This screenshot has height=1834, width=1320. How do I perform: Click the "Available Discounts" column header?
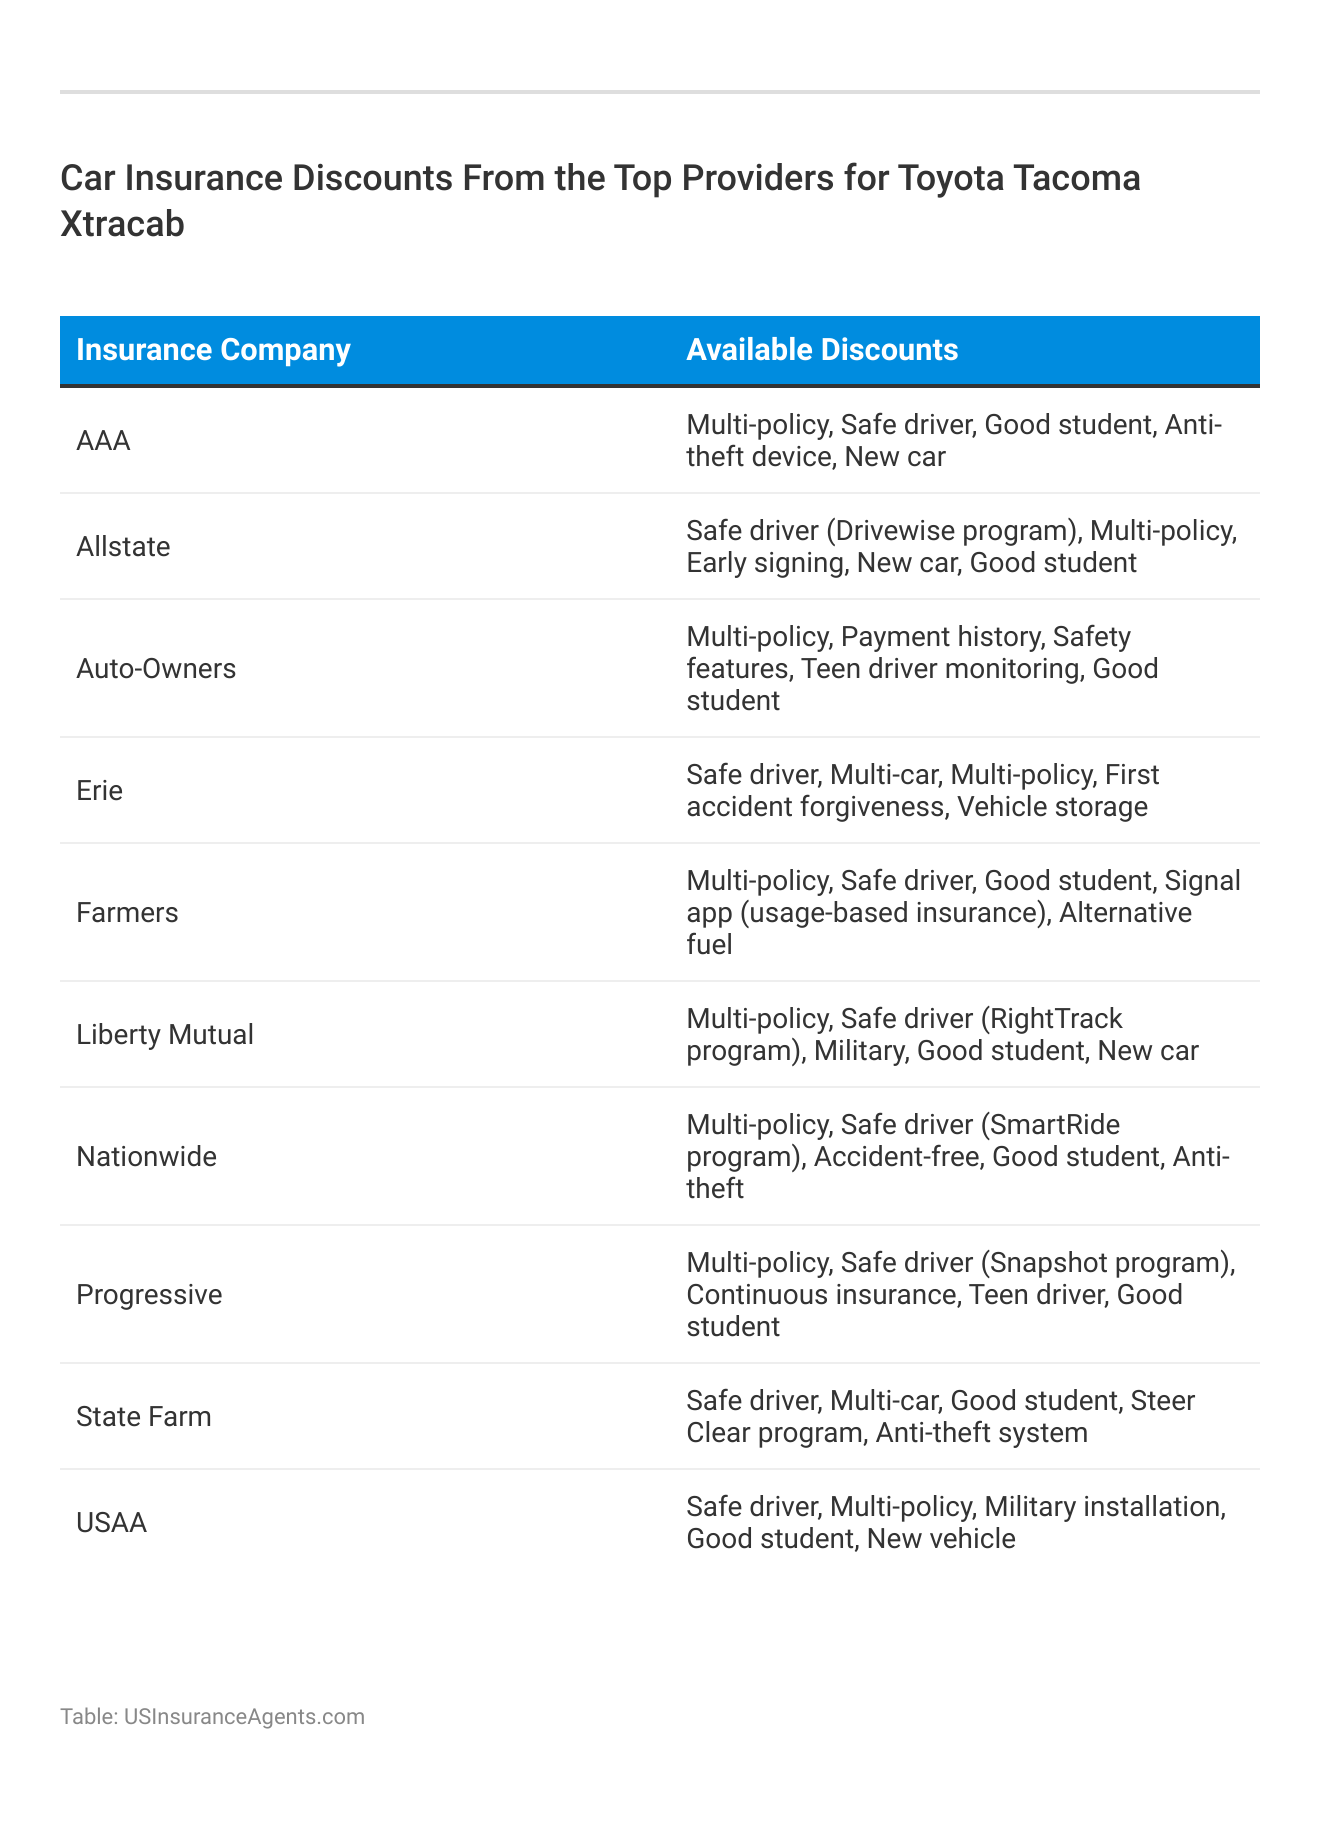(x=822, y=350)
